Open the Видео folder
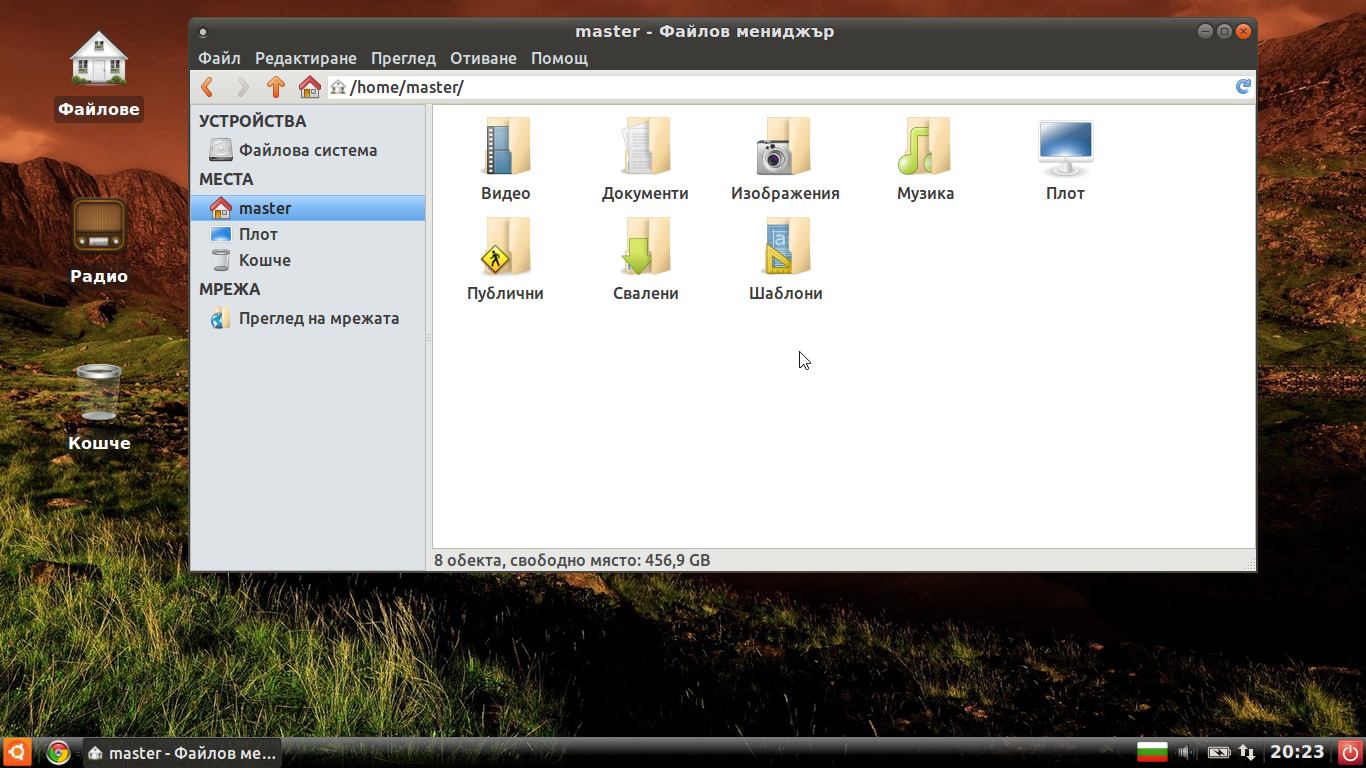This screenshot has height=768, width=1366. point(506,160)
